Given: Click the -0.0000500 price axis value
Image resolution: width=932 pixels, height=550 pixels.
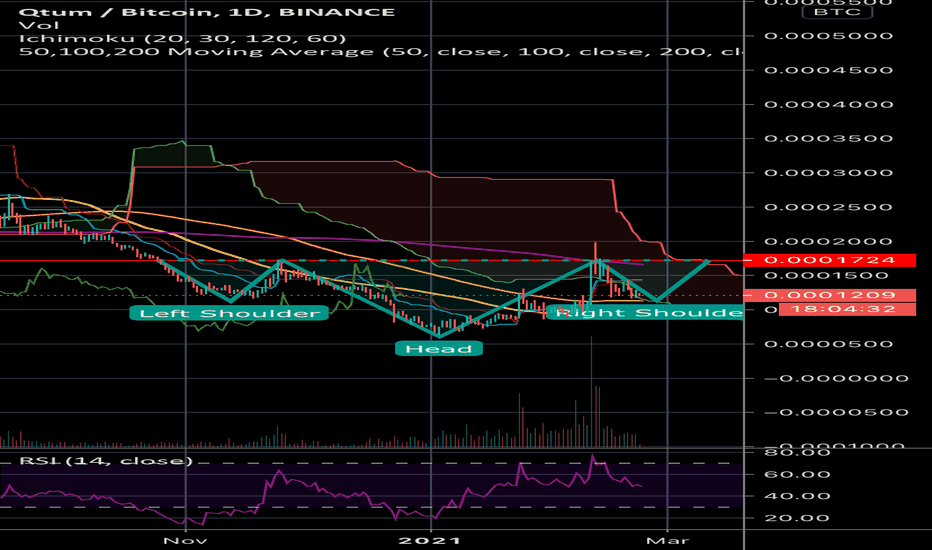Looking at the screenshot, I should click(x=836, y=412).
